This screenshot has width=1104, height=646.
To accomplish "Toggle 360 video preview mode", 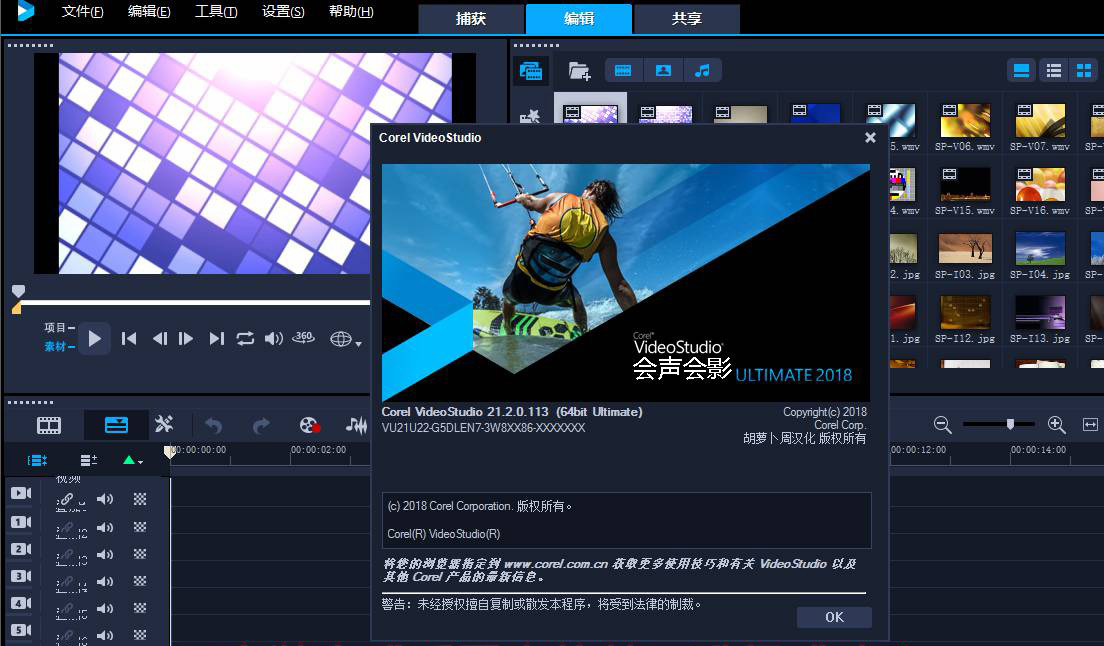I will coord(303,338).
